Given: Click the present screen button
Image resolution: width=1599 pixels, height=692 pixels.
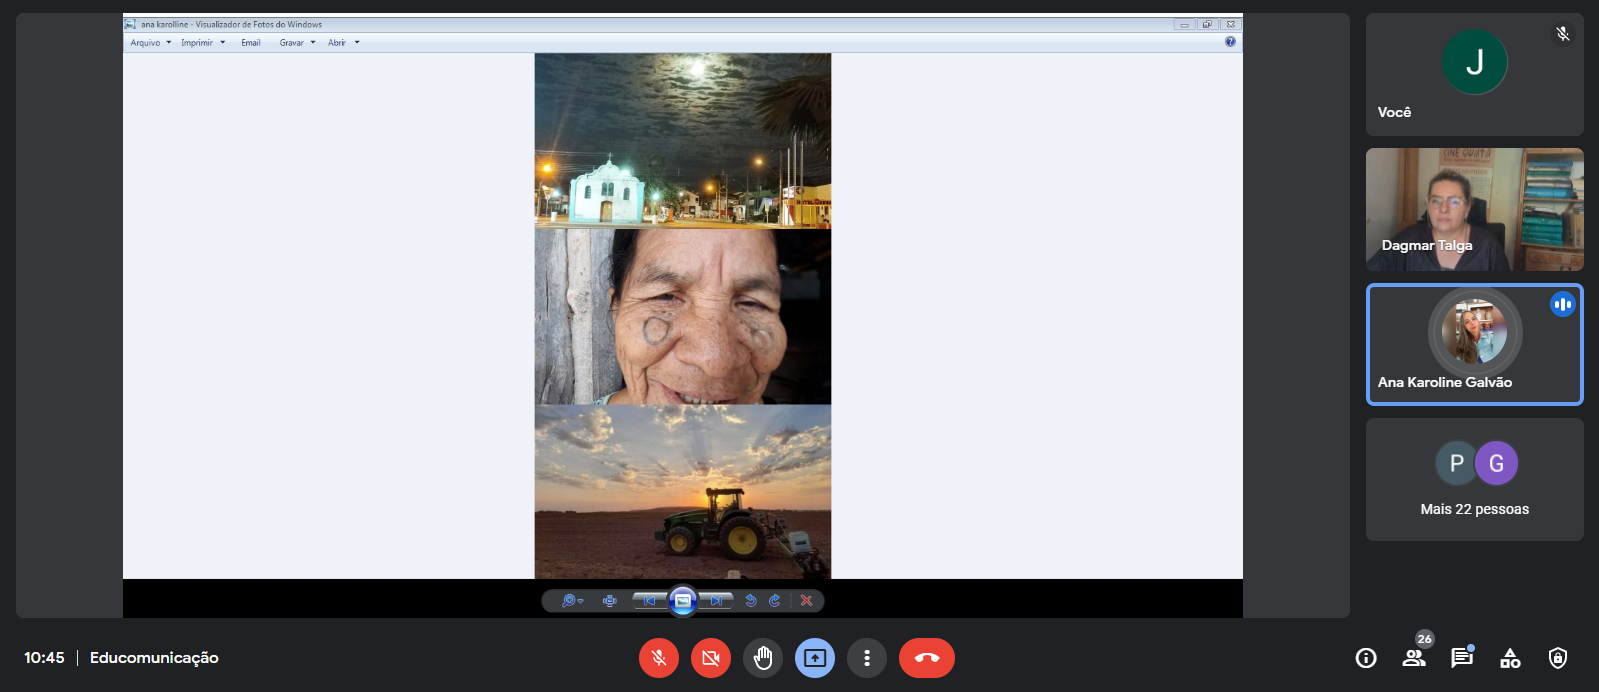Looking at the screenshot, I should tap(815, 658).
